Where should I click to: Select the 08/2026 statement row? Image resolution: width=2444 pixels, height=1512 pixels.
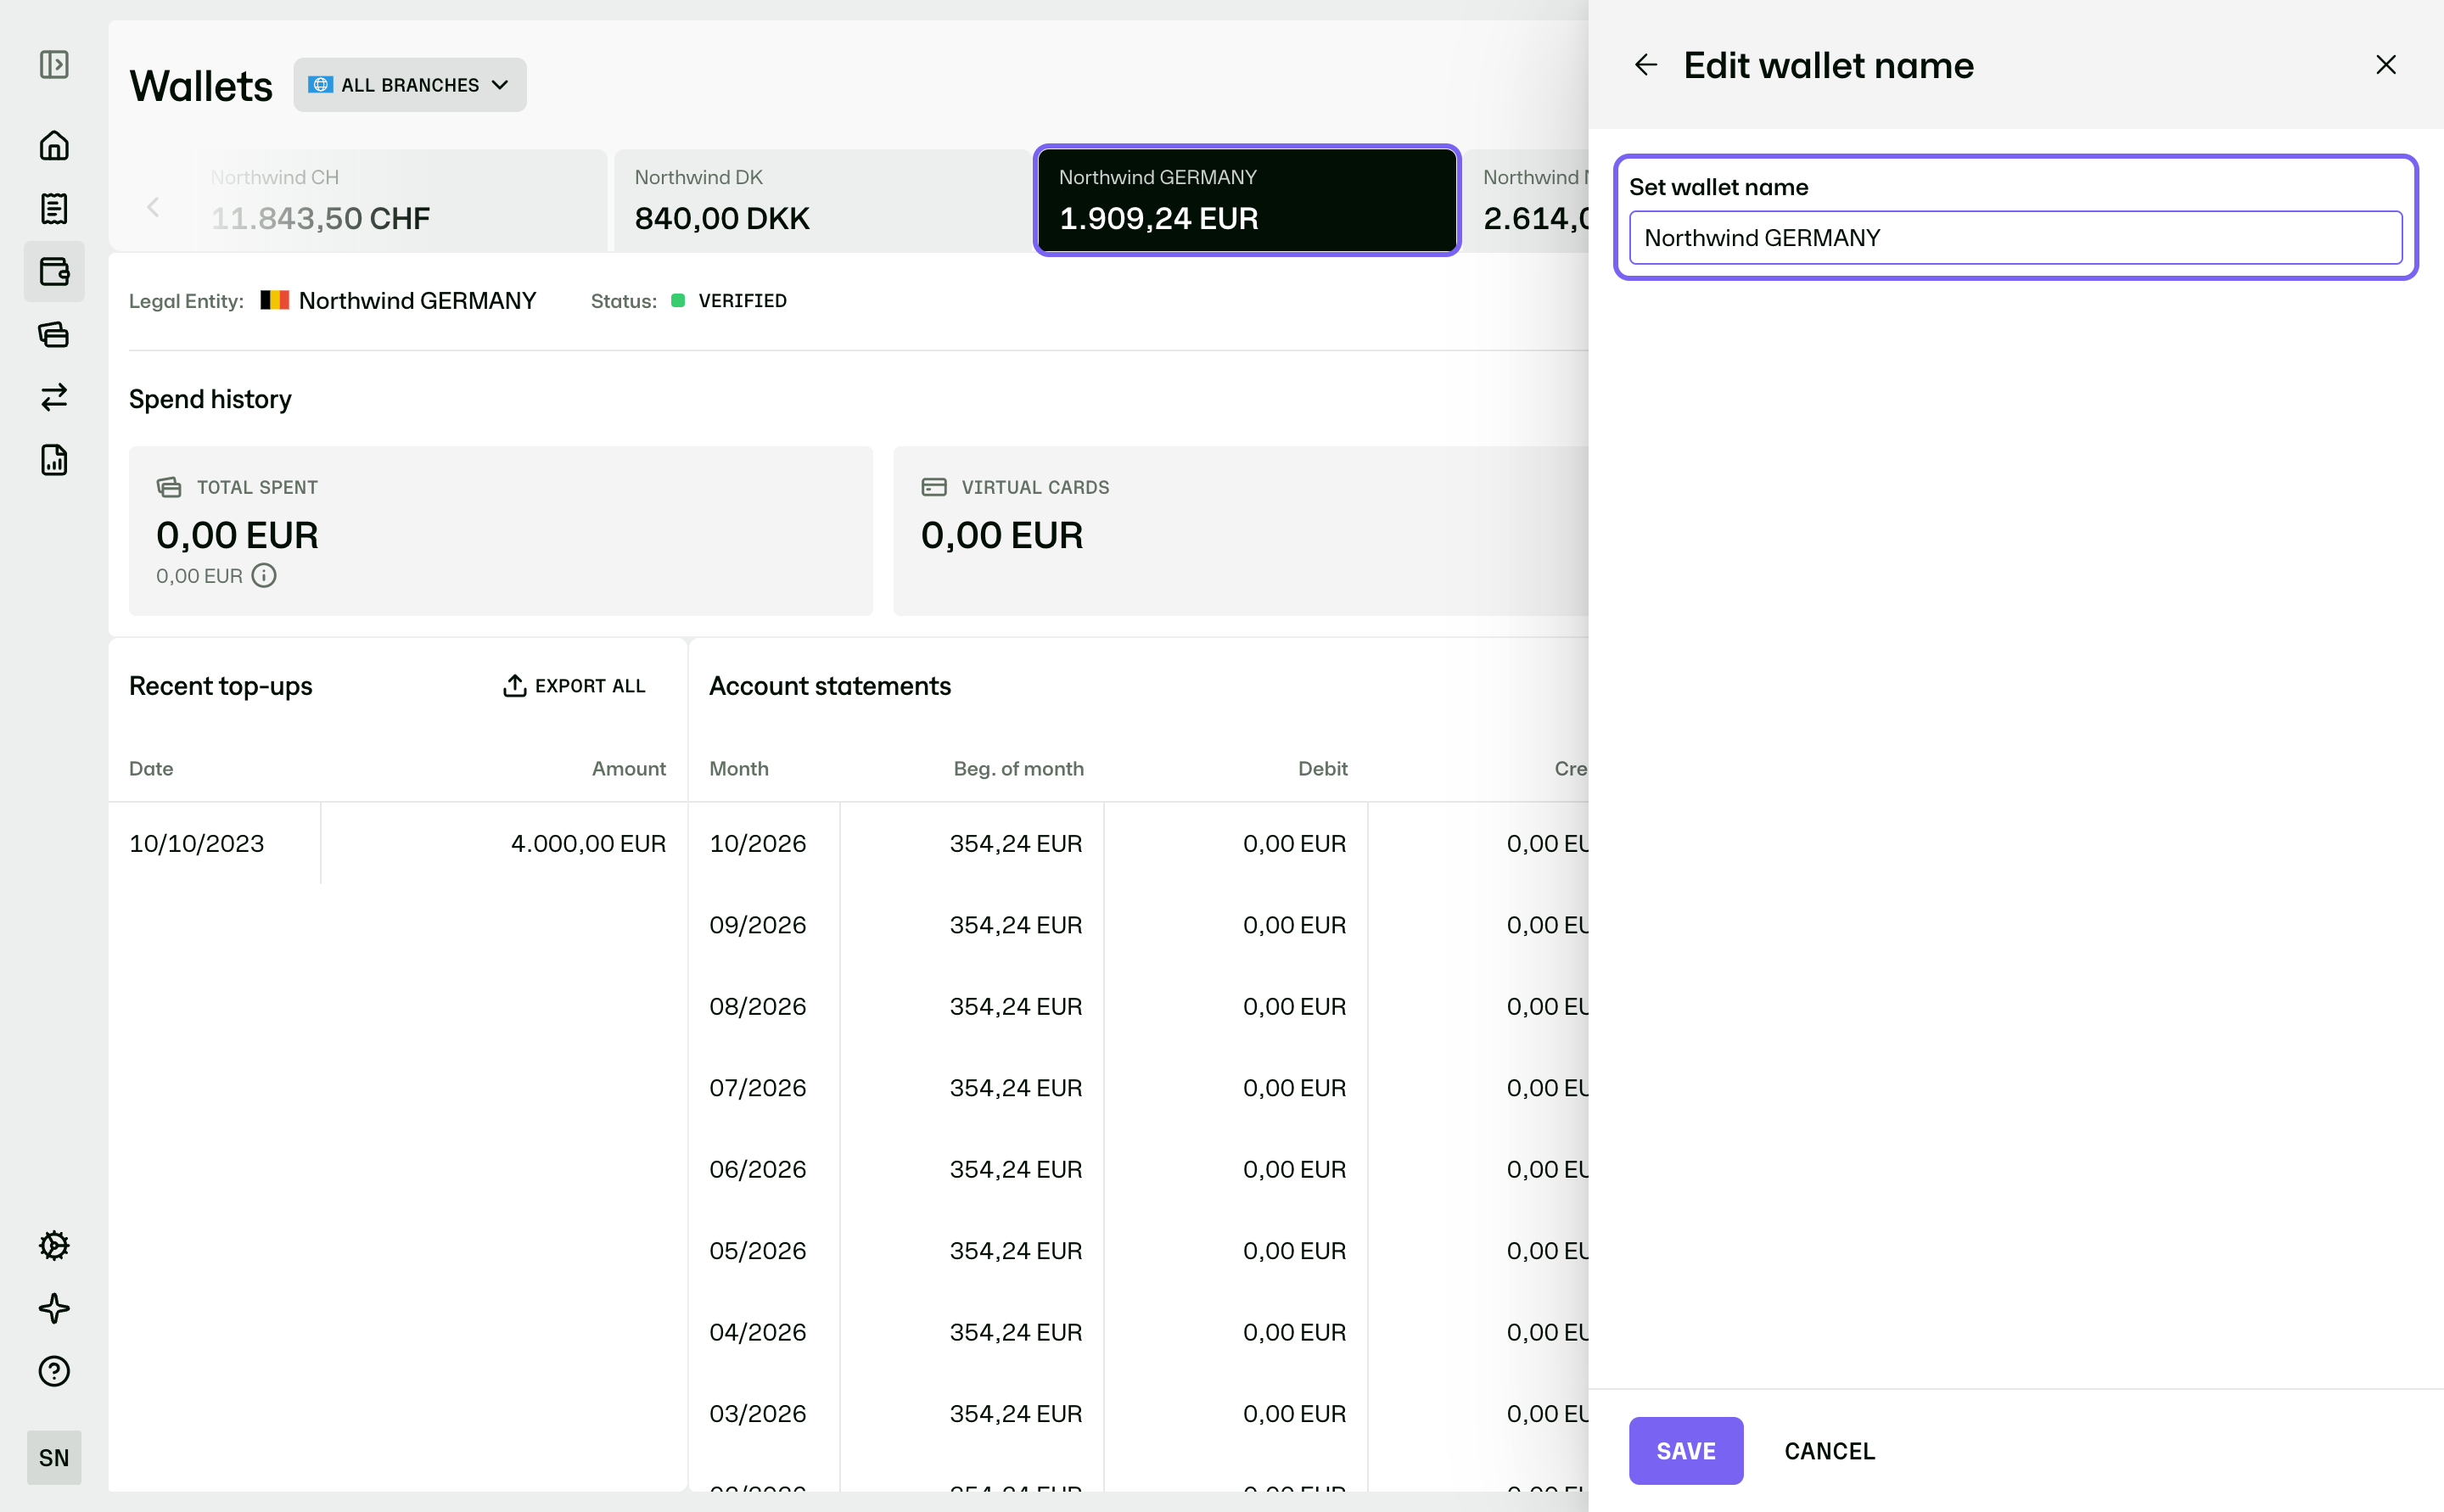pos(1148,1007)
